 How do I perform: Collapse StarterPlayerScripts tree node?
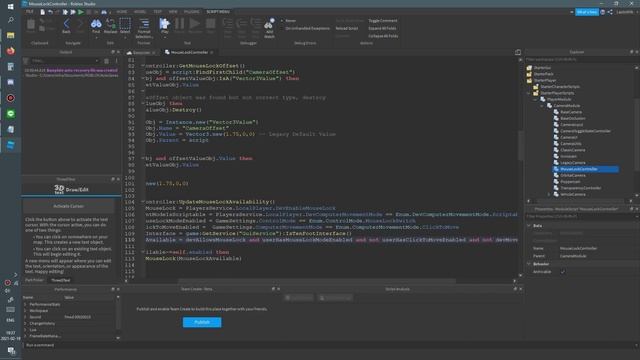(529, 93)
